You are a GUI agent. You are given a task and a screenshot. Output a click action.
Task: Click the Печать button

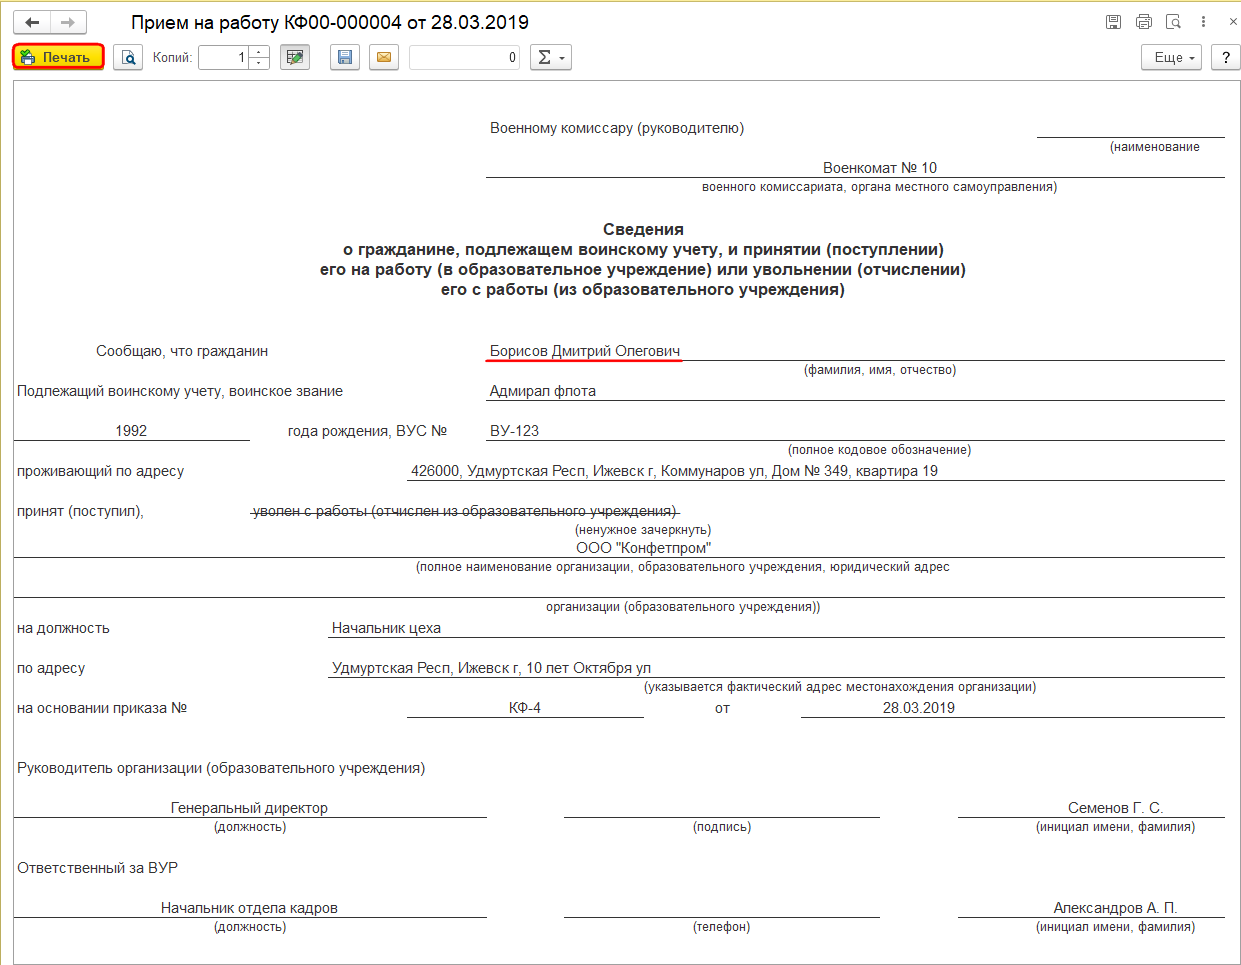[x=57, y=57]
